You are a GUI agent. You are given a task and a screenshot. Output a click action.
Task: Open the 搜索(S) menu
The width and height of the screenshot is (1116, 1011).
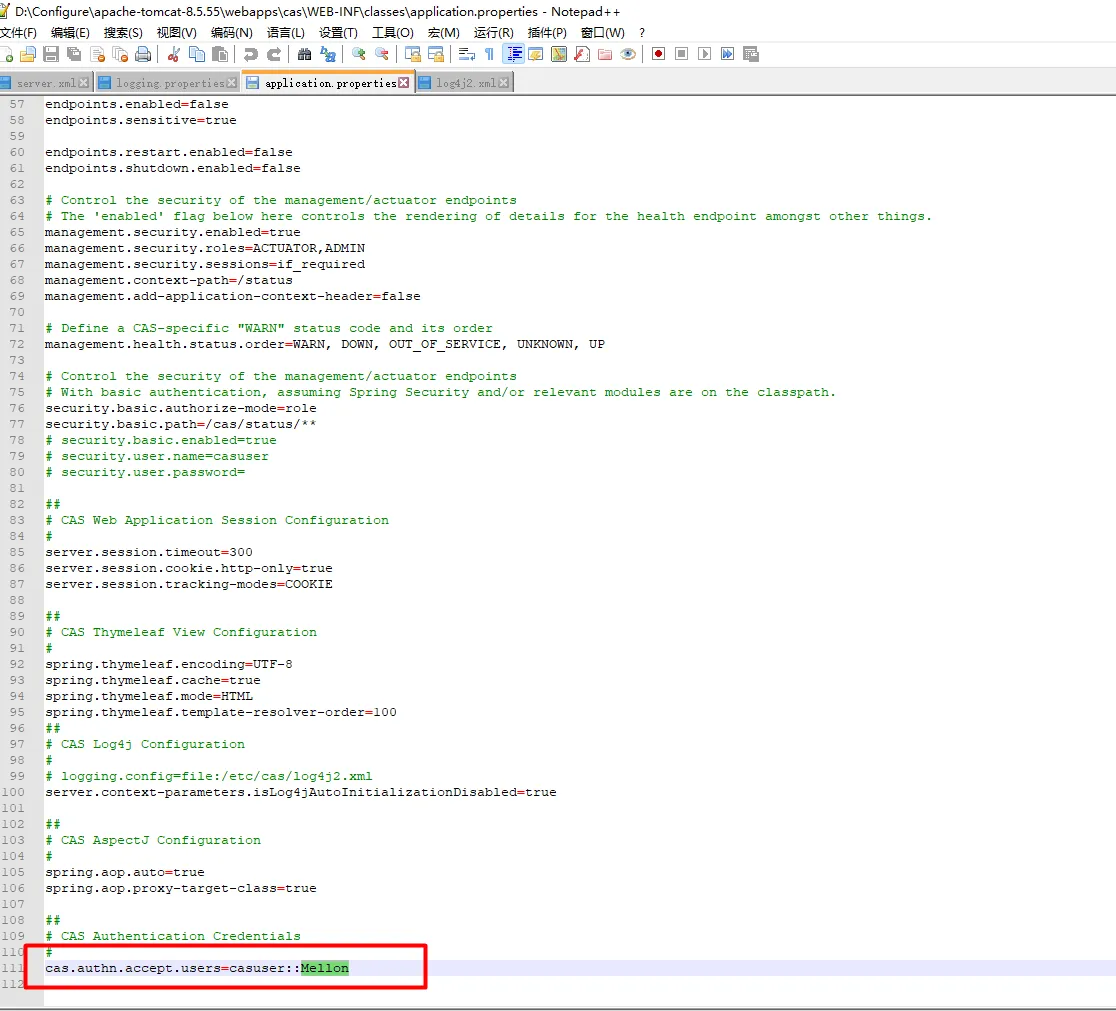tap(123, 33)
